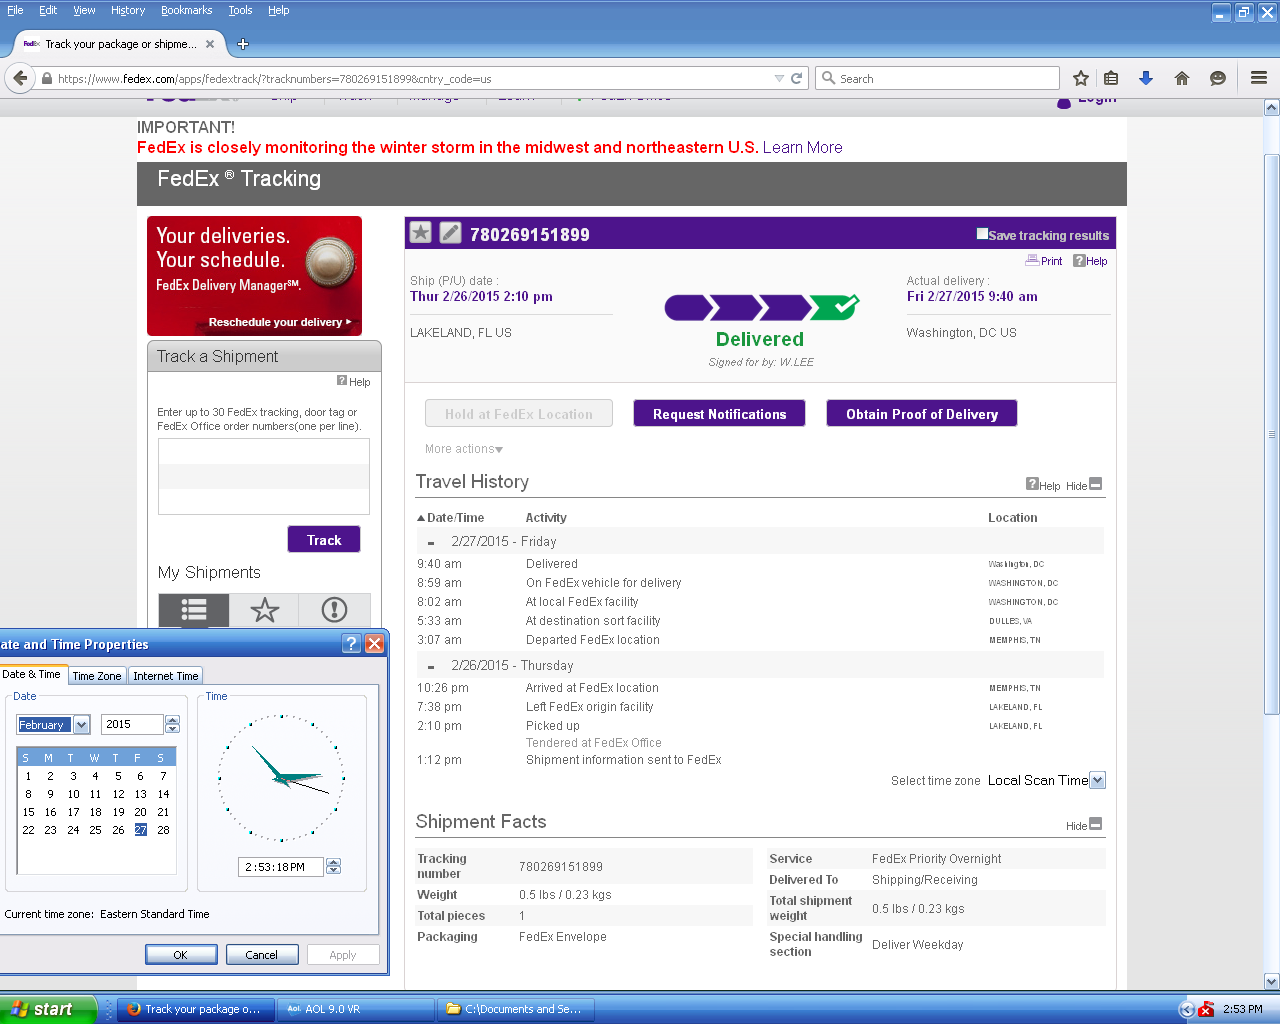Check Save tracking results box
The image size is (1280, 1024).
(982, 234)
